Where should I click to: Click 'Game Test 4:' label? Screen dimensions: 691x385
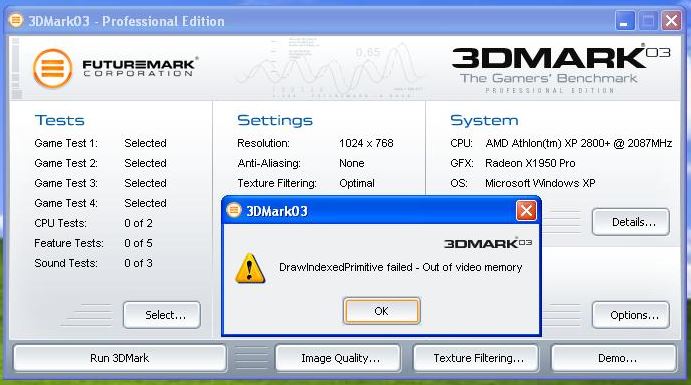pyautogui.click(x=66, y=203)
